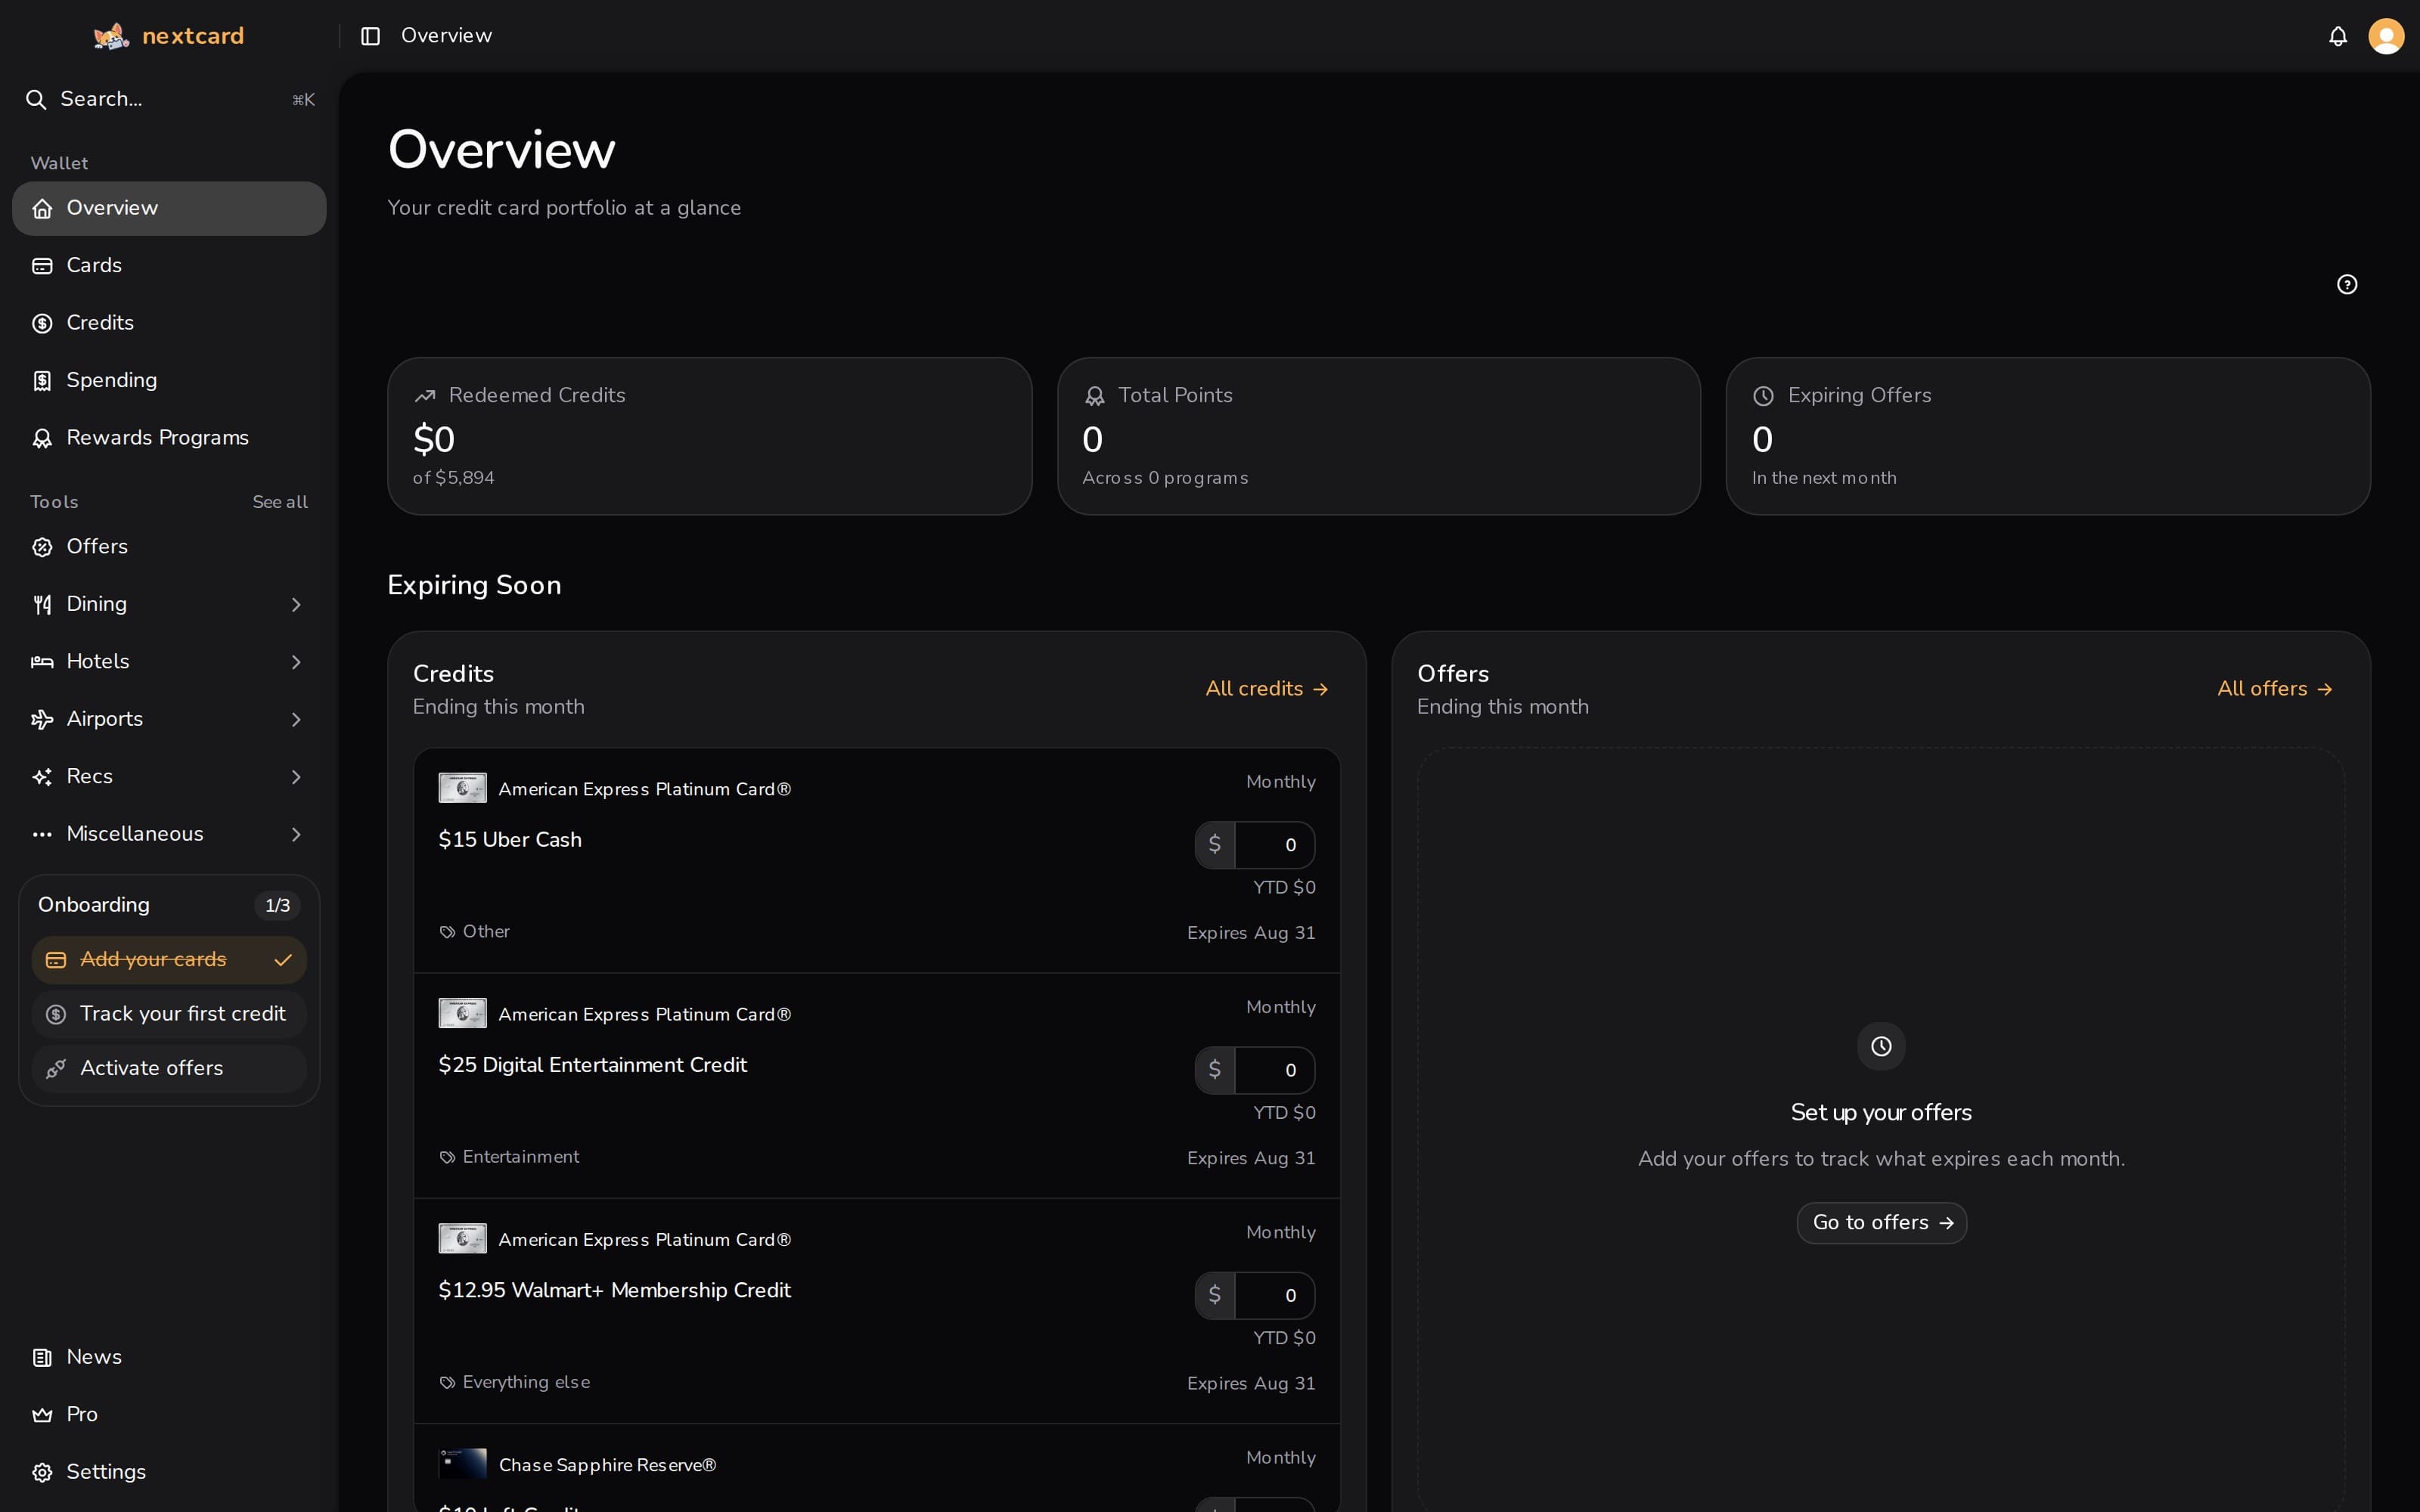Image resolution: width=2420 pixels, height=1512 pixels.
Task: Click the nextcard fox logo
Action: [x=111, y=36]
